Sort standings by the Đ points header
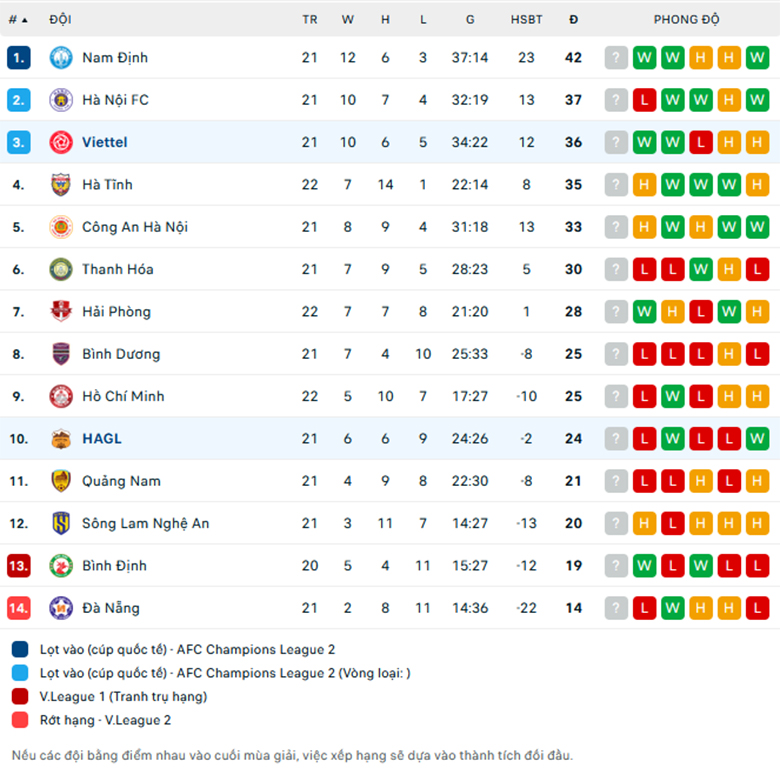The width and height of the screenshot is (780, 768). tap(573, 20)
